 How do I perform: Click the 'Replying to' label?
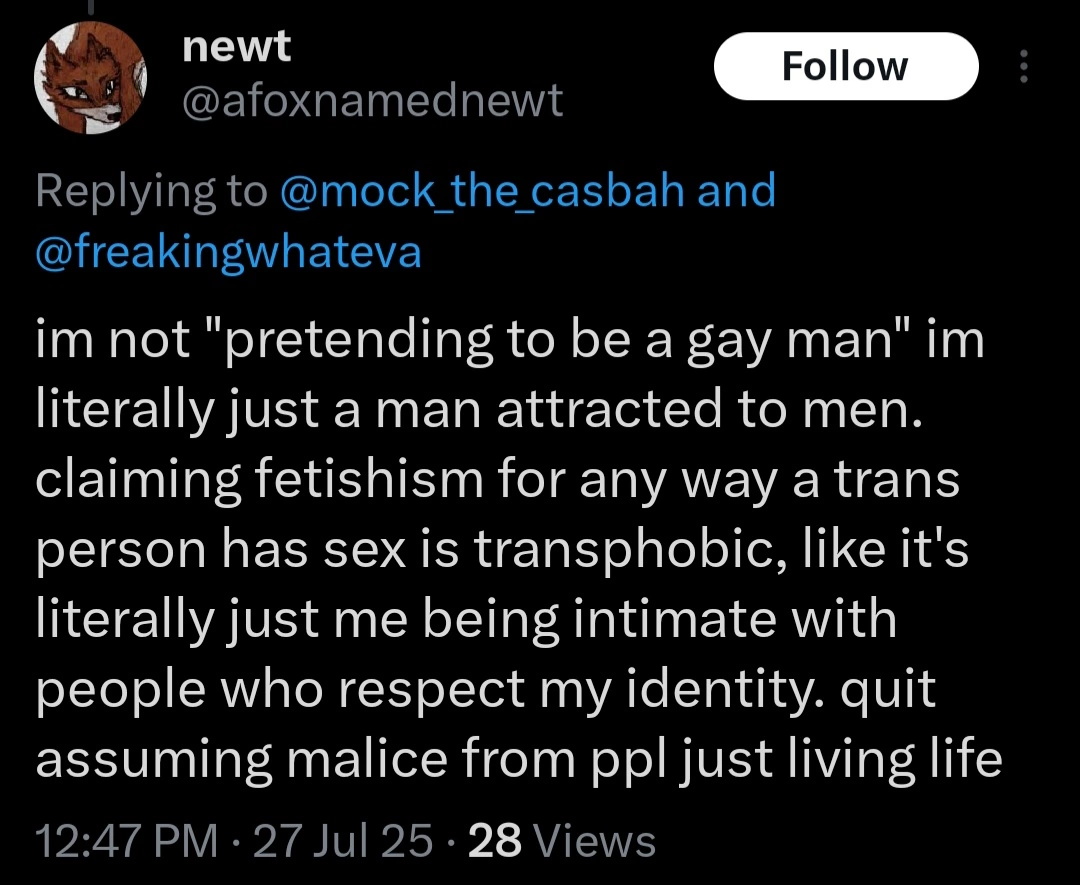151,192
